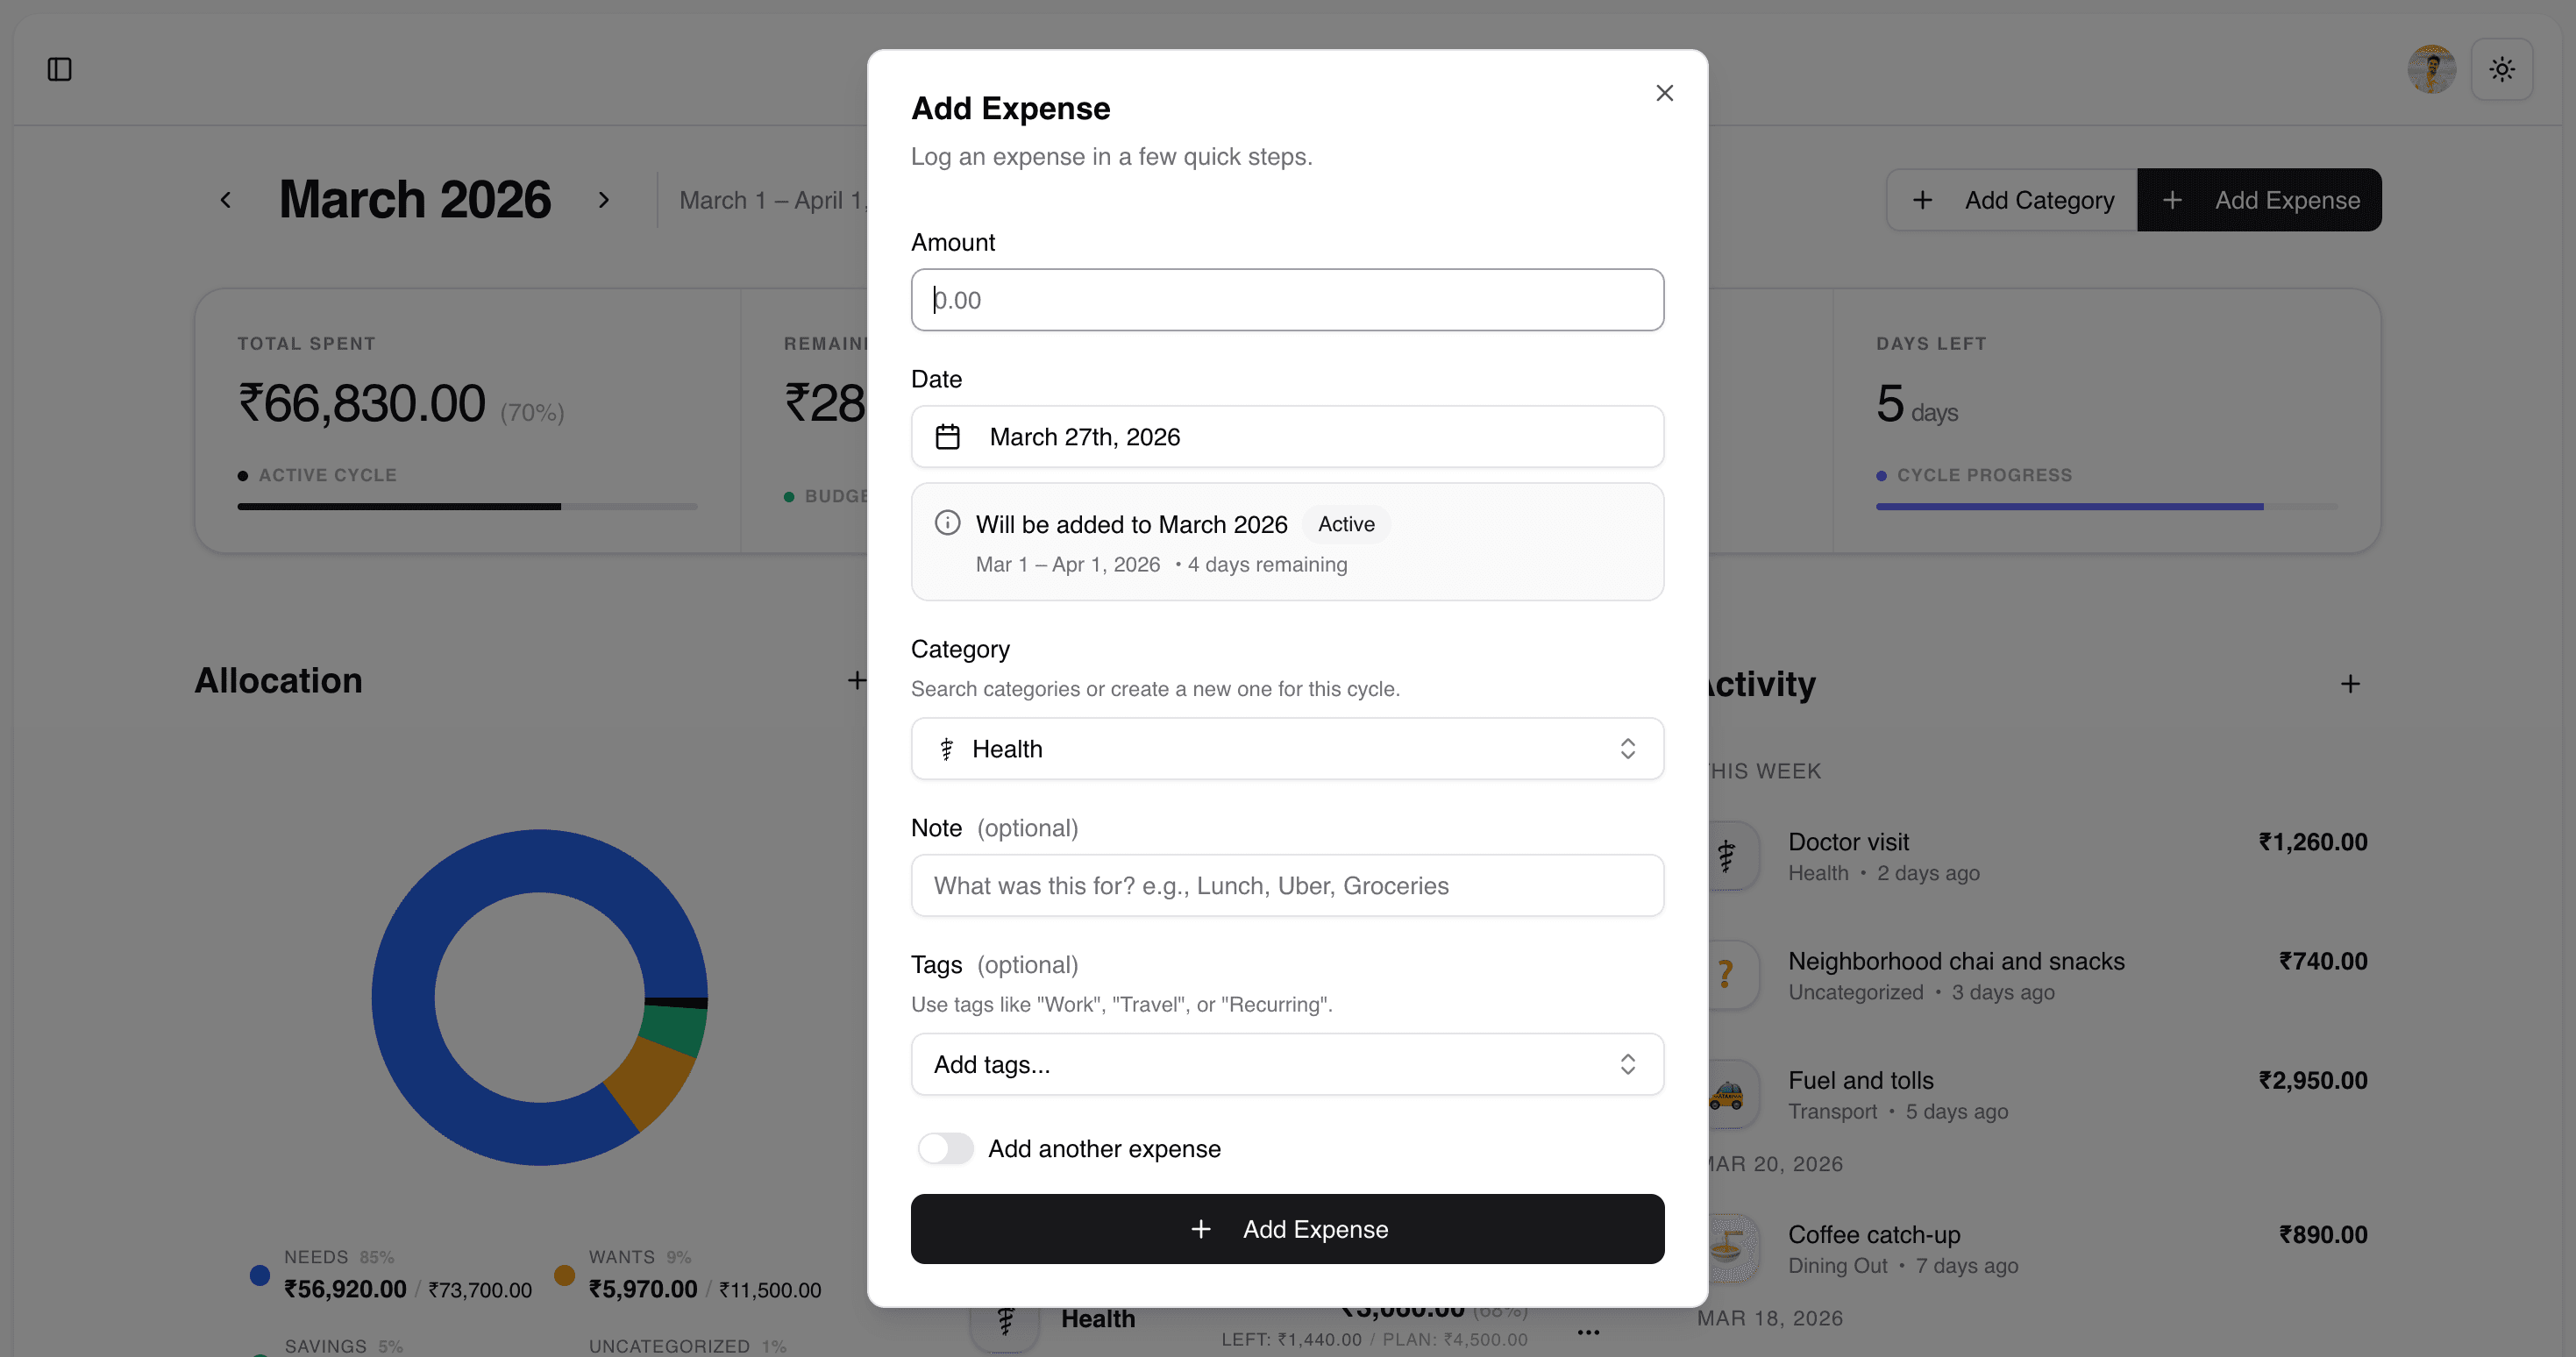The height and width of the screenshot is (1357, 2576).
Task: Open the Add tags dropdown
Action: pos(1287,1064)
